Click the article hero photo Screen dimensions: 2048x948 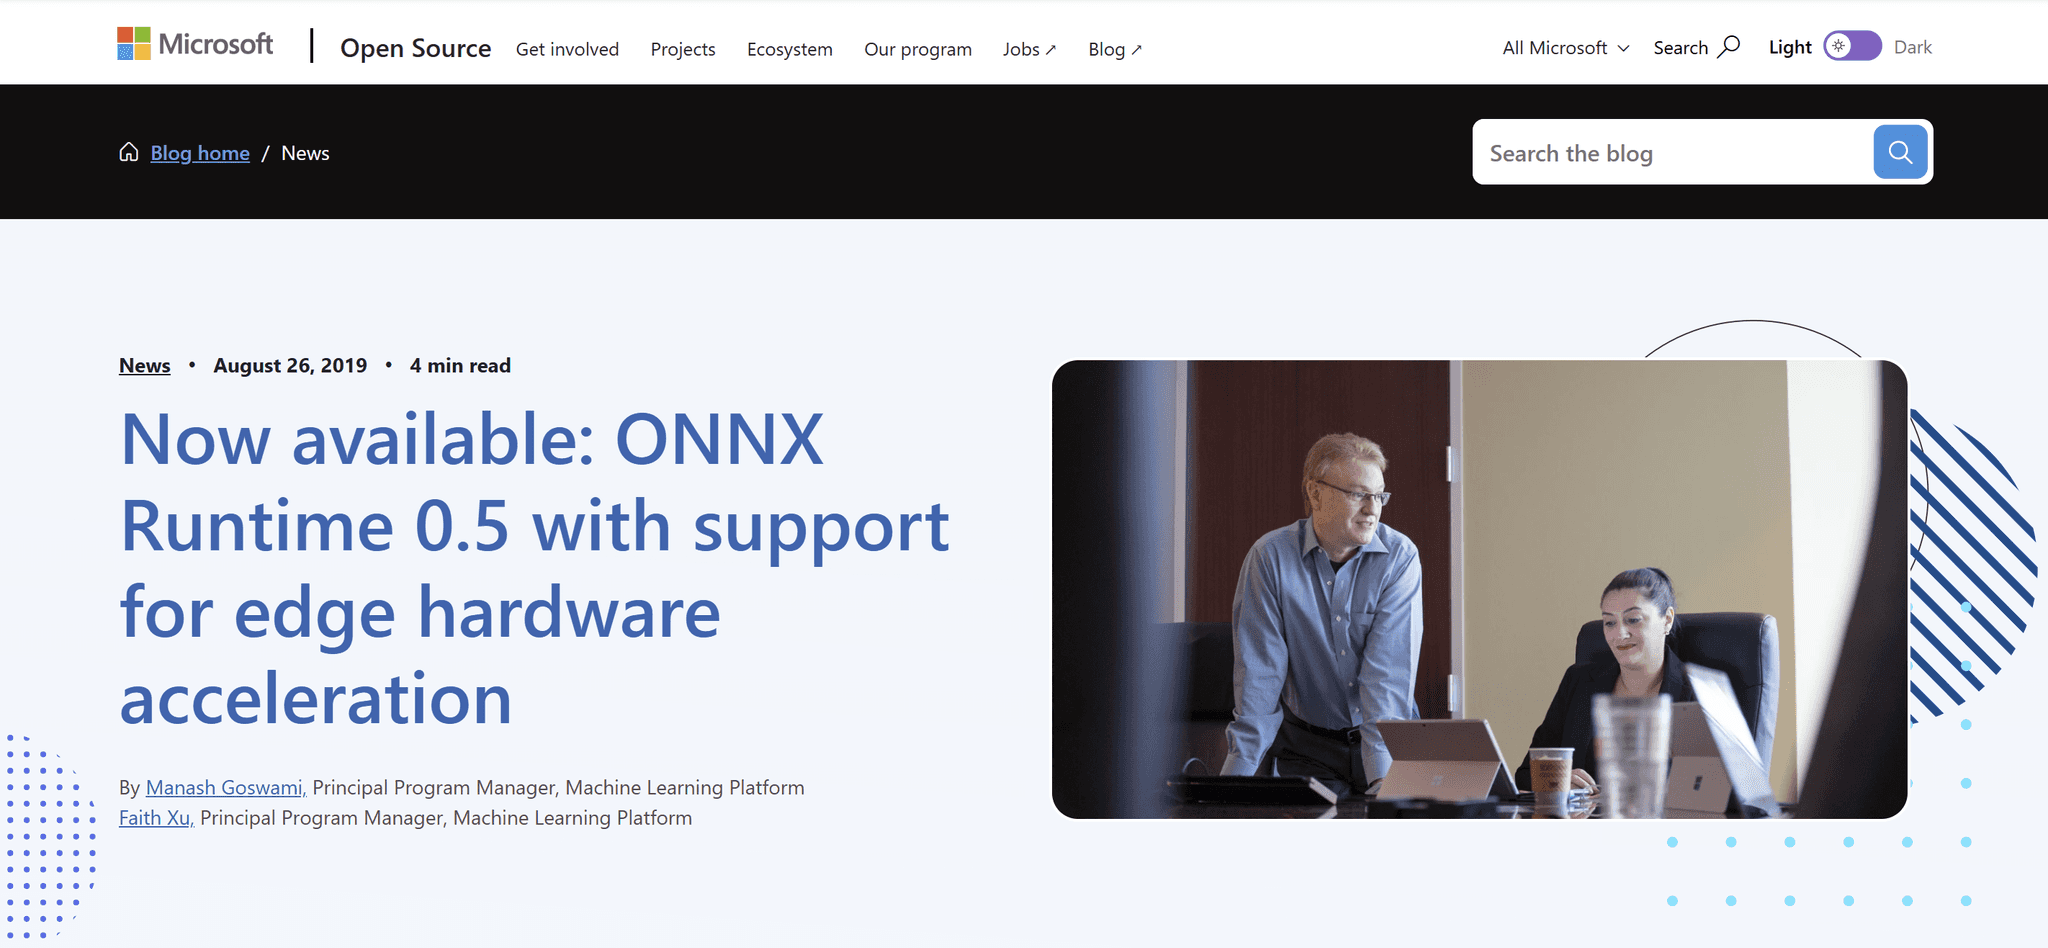point(1480,589)
